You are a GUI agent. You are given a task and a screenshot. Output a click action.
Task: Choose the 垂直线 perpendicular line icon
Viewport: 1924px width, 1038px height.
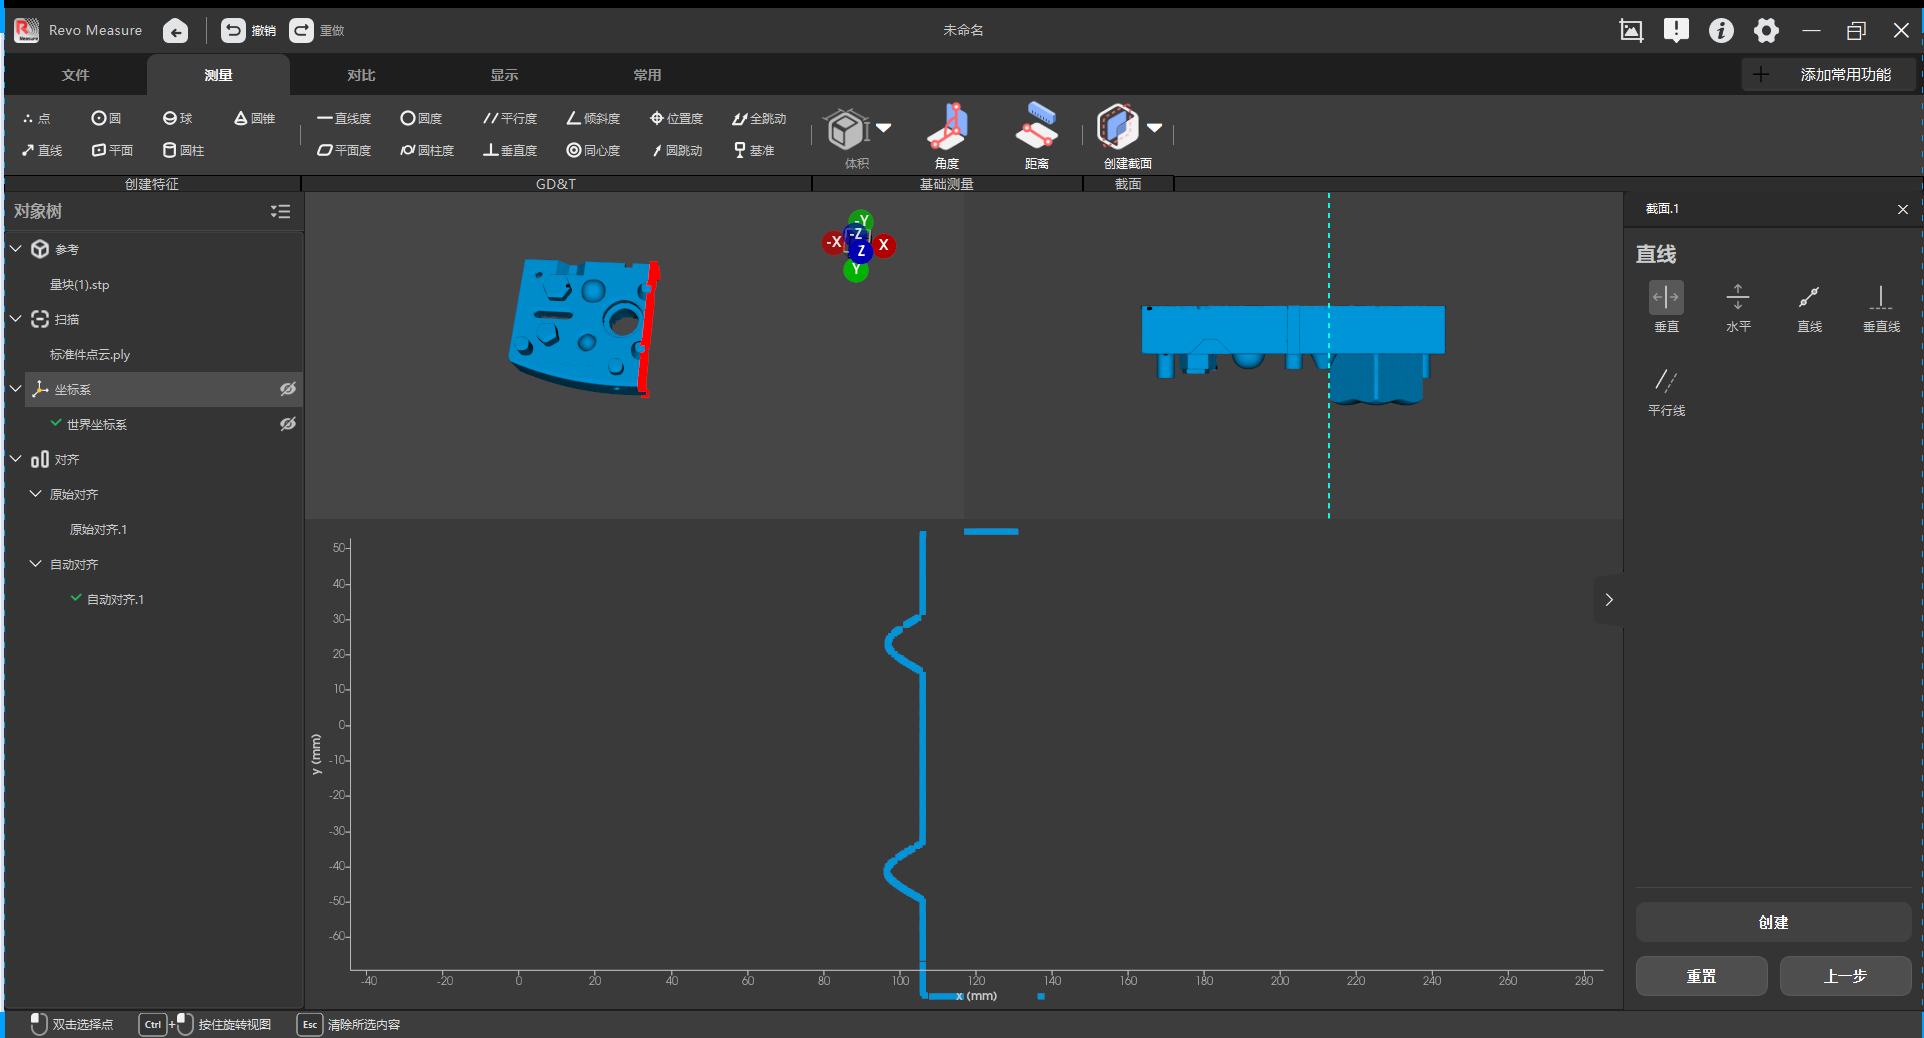[1881, 306]
